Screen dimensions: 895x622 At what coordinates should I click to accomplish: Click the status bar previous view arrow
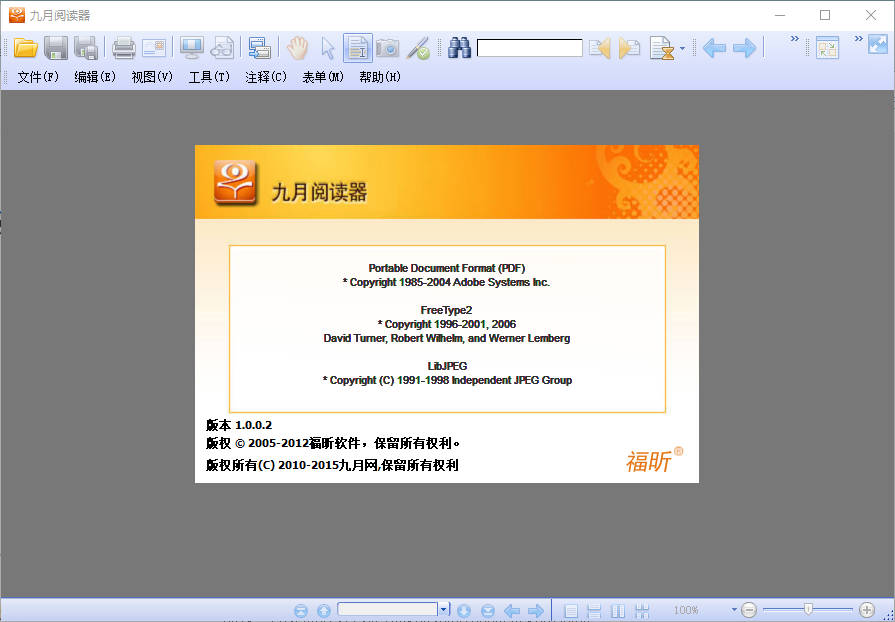[x=512, y=611]
